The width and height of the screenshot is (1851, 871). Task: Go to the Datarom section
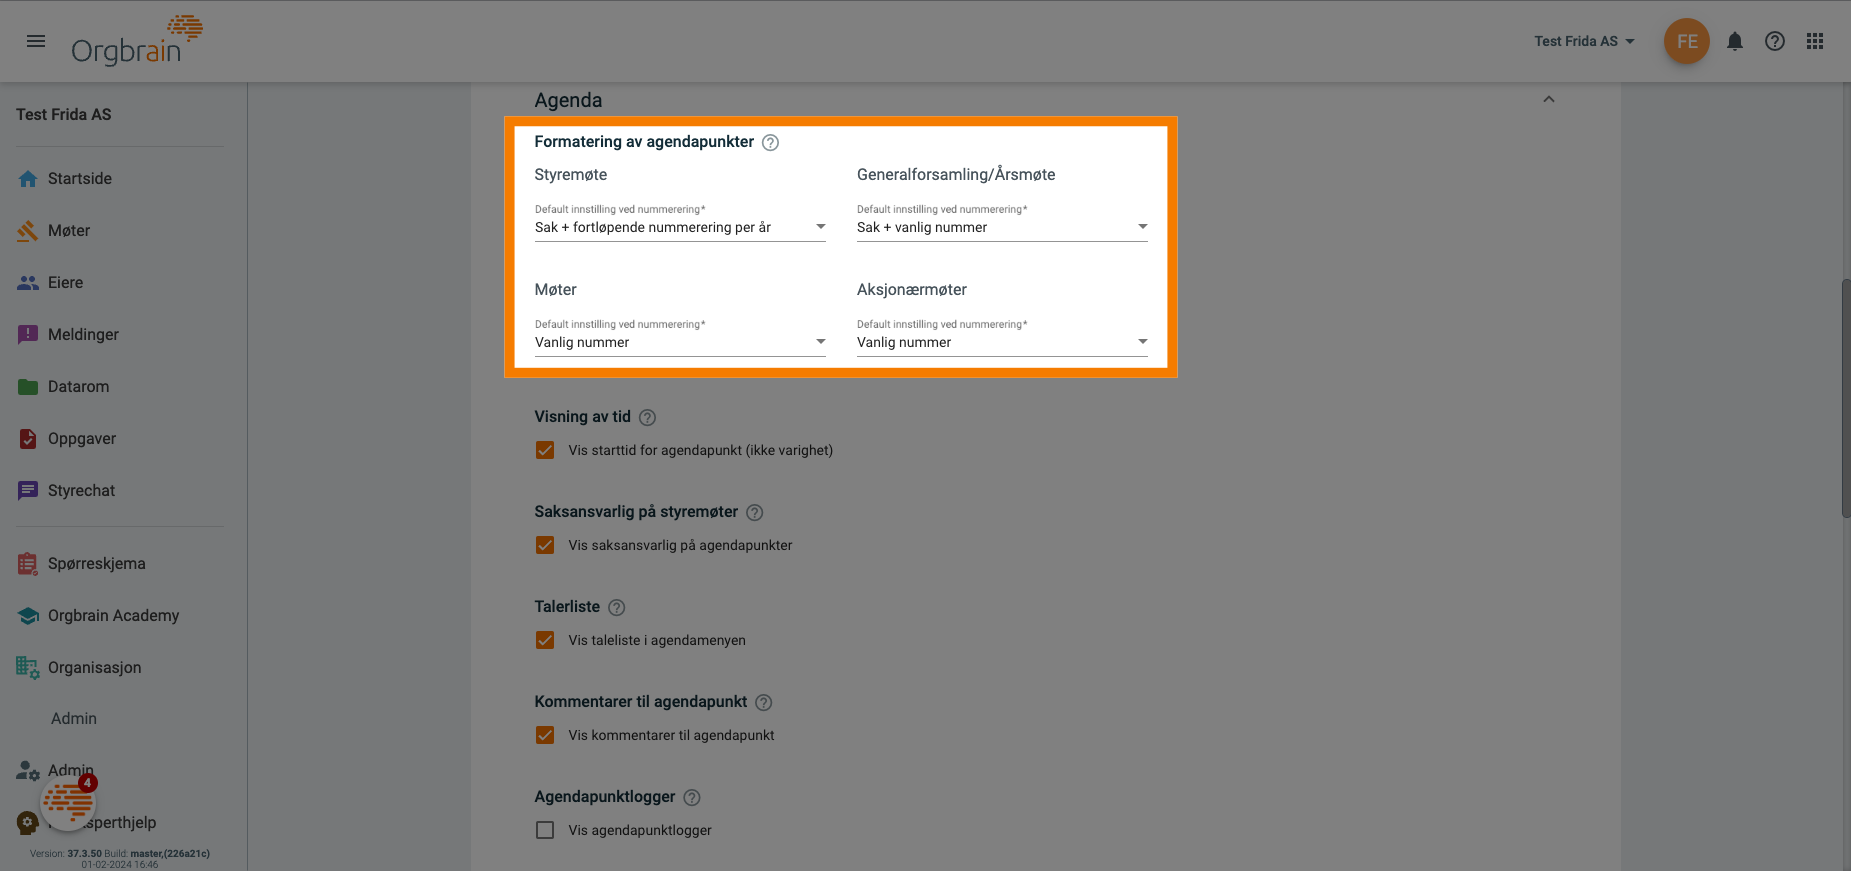point(78,386)
